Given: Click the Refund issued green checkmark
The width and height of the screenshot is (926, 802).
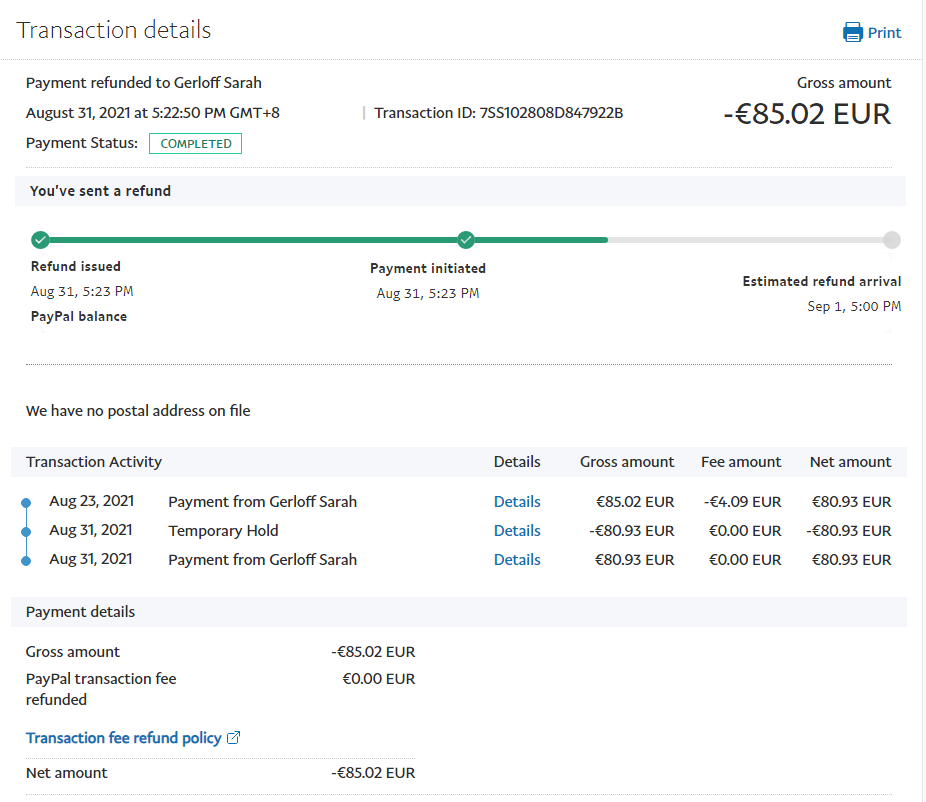Looking at the screenshot, I should [x=40, y=240].
